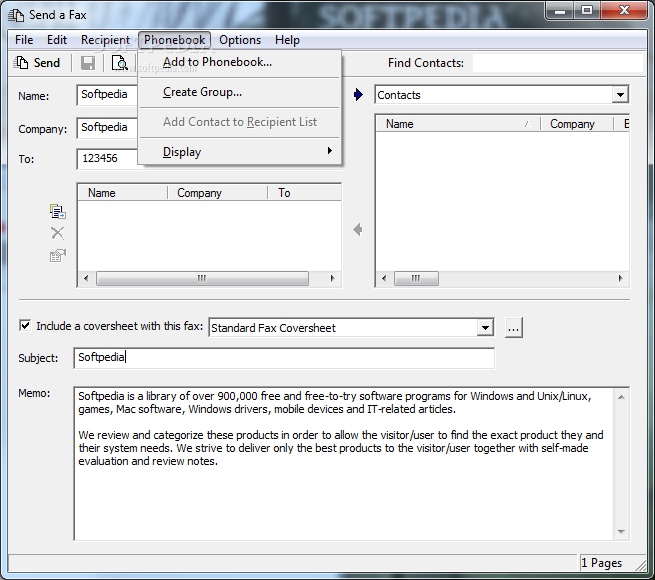Open the Recipient menu
Screen dimensions: 655x580
[105, 40]
